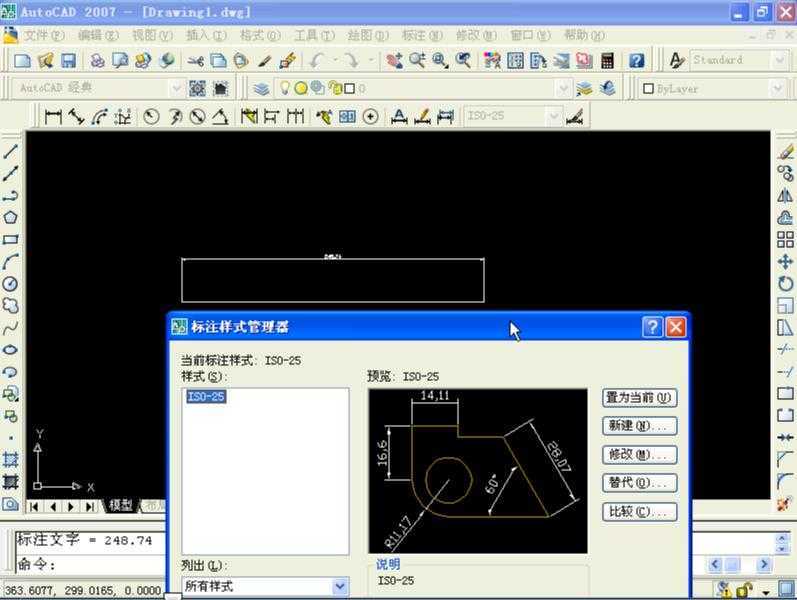
Task: Open the Edit menu
Action: coord(98,35)
